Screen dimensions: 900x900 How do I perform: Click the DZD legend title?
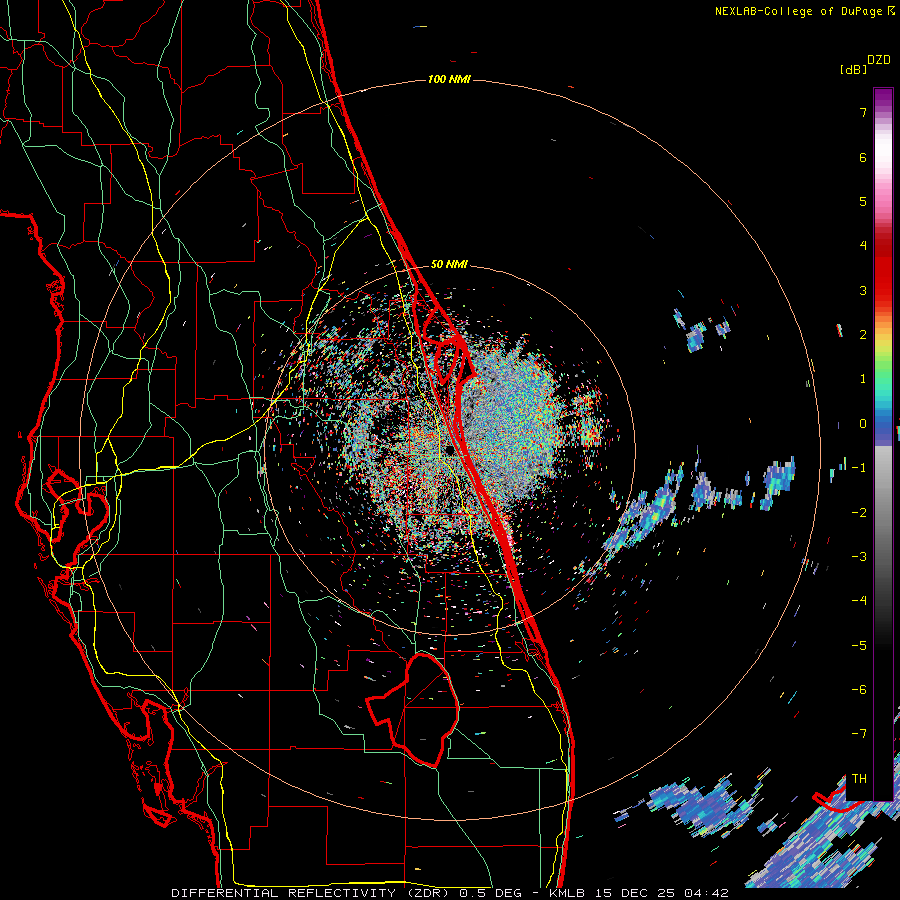coord(879,60)
